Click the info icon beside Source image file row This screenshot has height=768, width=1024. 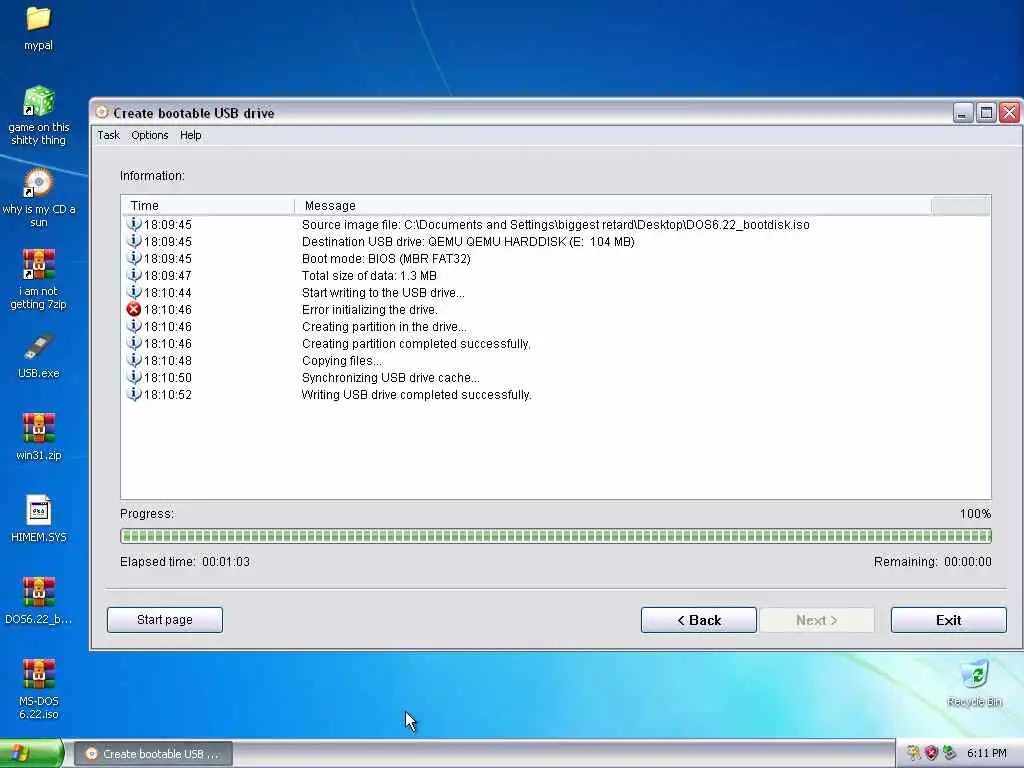pos(134,225)
